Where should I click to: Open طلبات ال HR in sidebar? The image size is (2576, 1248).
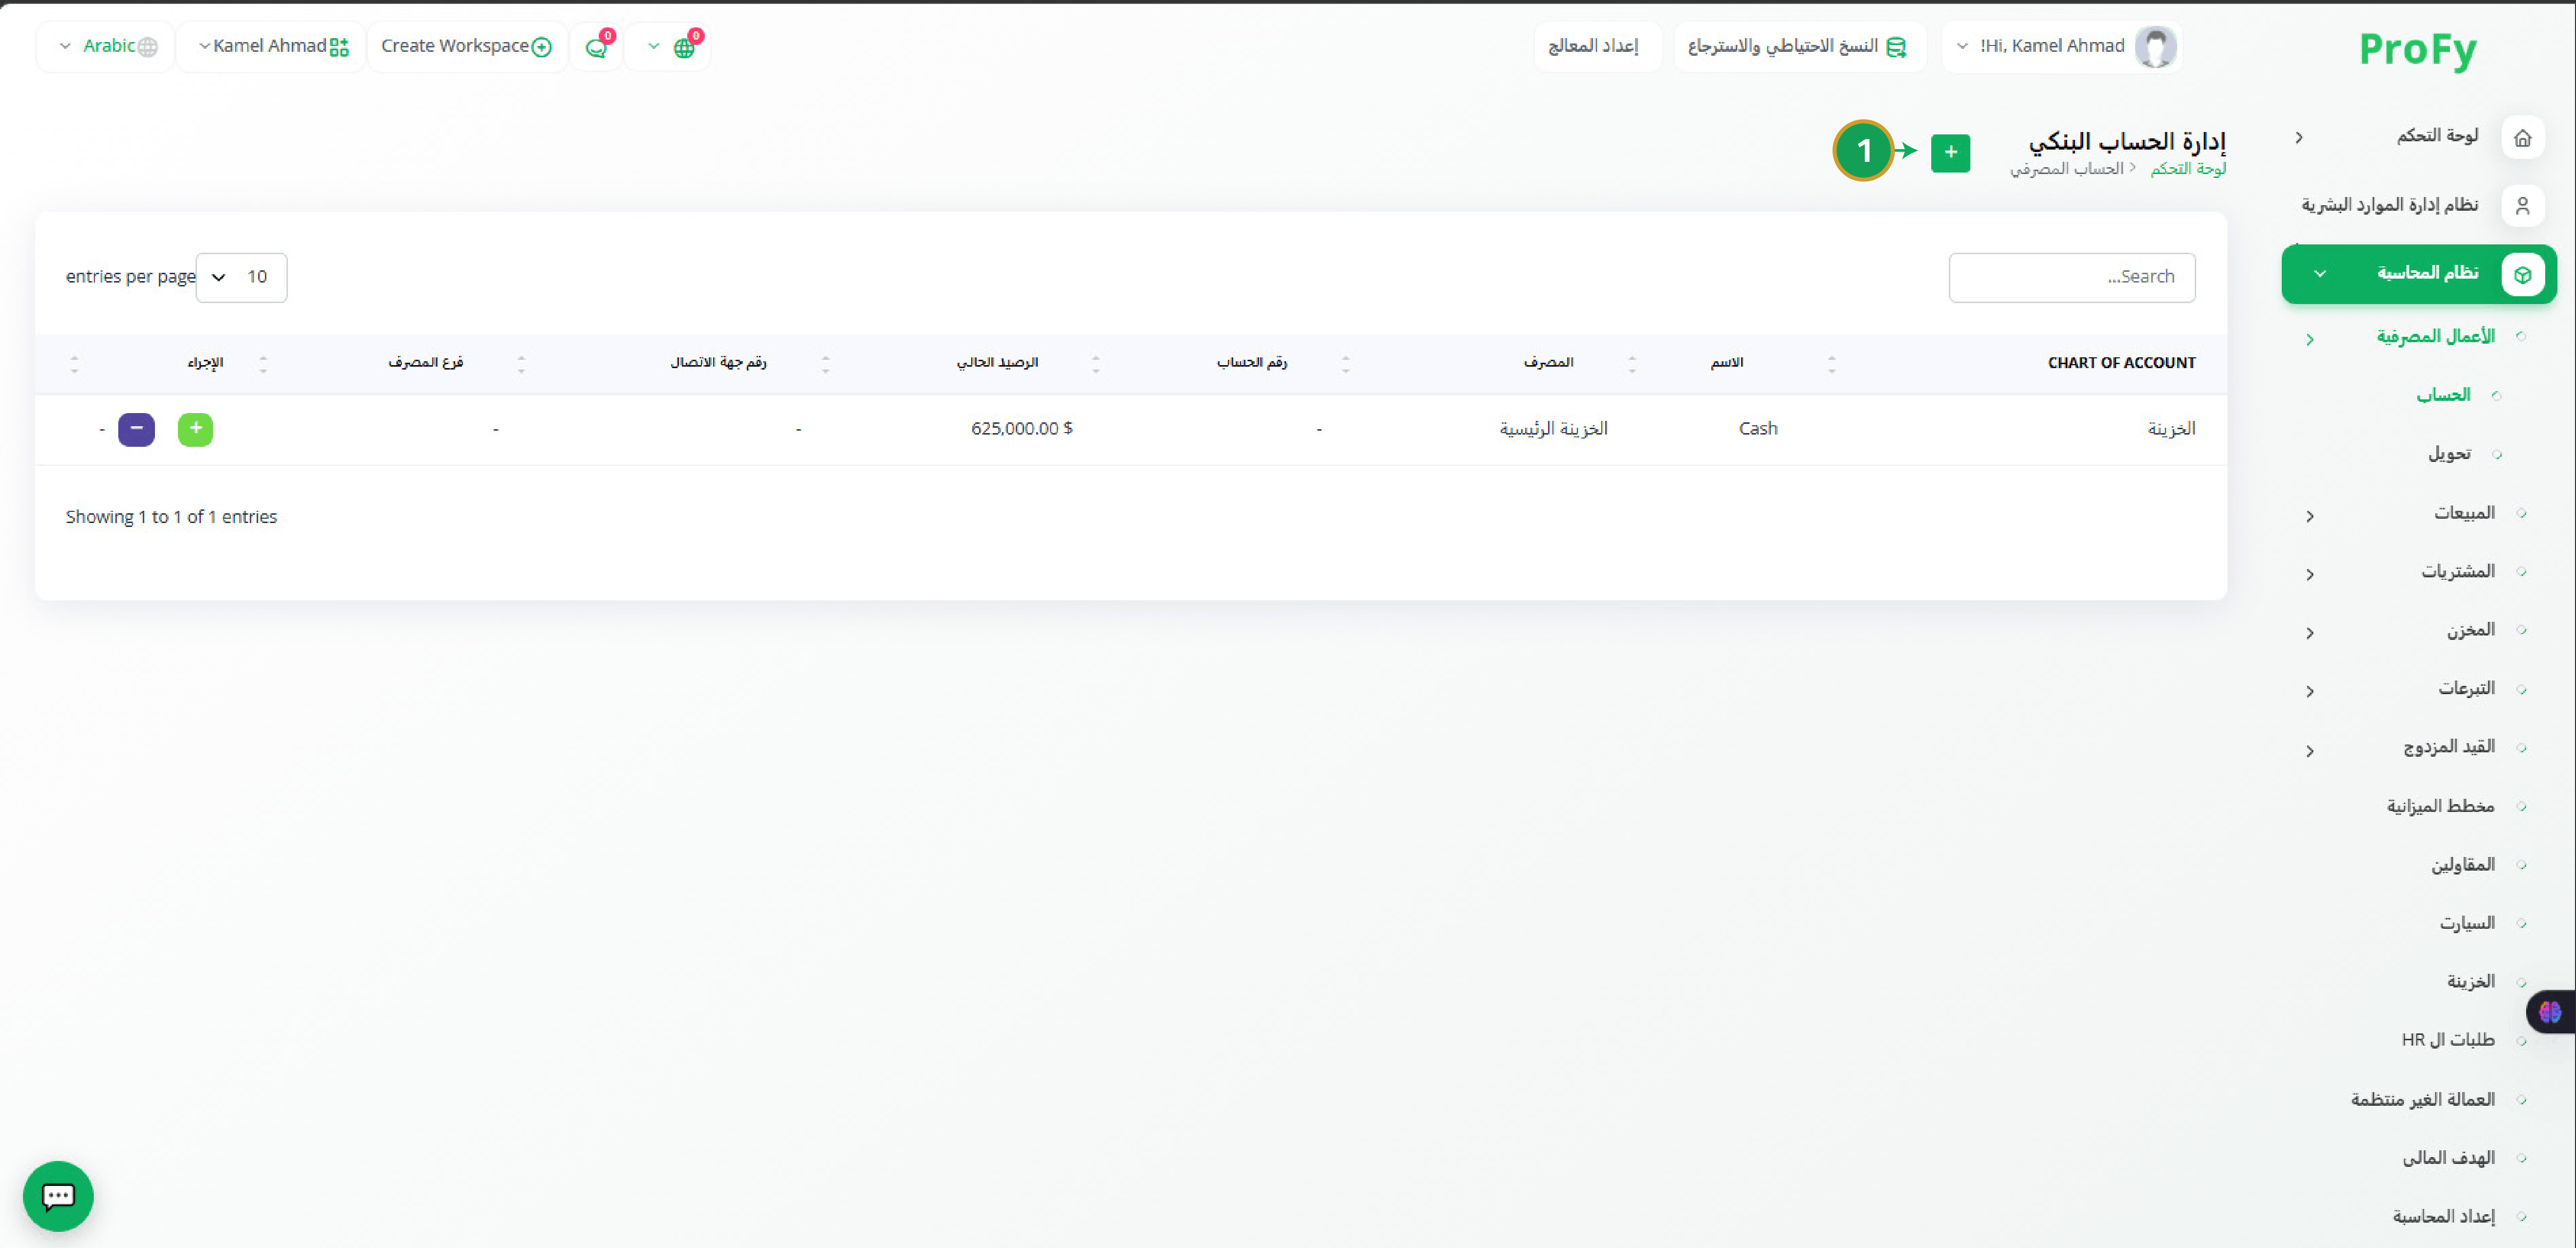pyautogui.click(x=2448, y=1040)
